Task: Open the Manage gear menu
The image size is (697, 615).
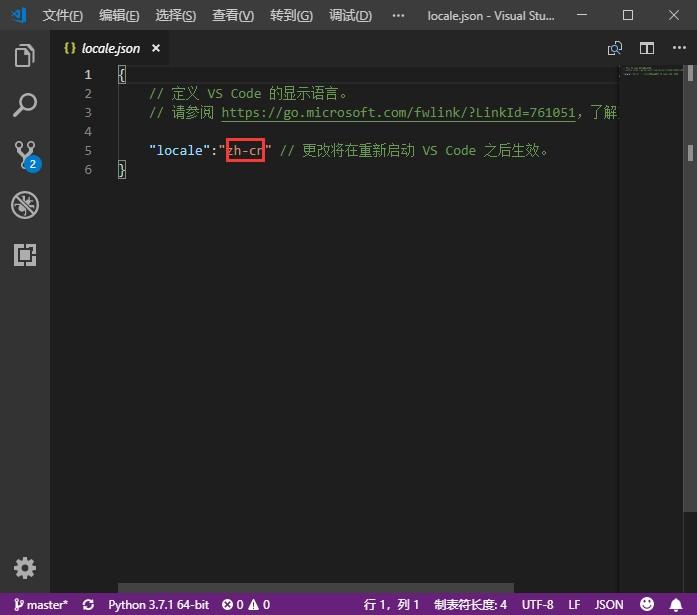Action: [25, 568]
